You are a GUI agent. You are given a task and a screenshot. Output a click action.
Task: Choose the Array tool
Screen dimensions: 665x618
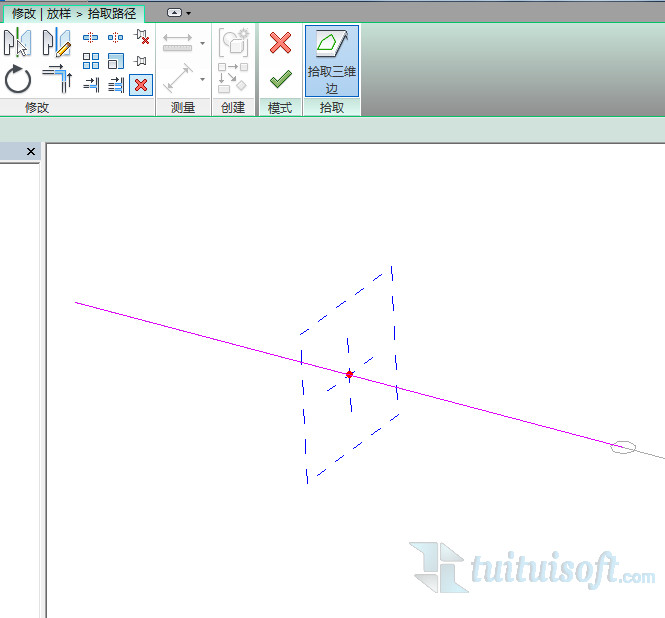(x=91, y=61)
